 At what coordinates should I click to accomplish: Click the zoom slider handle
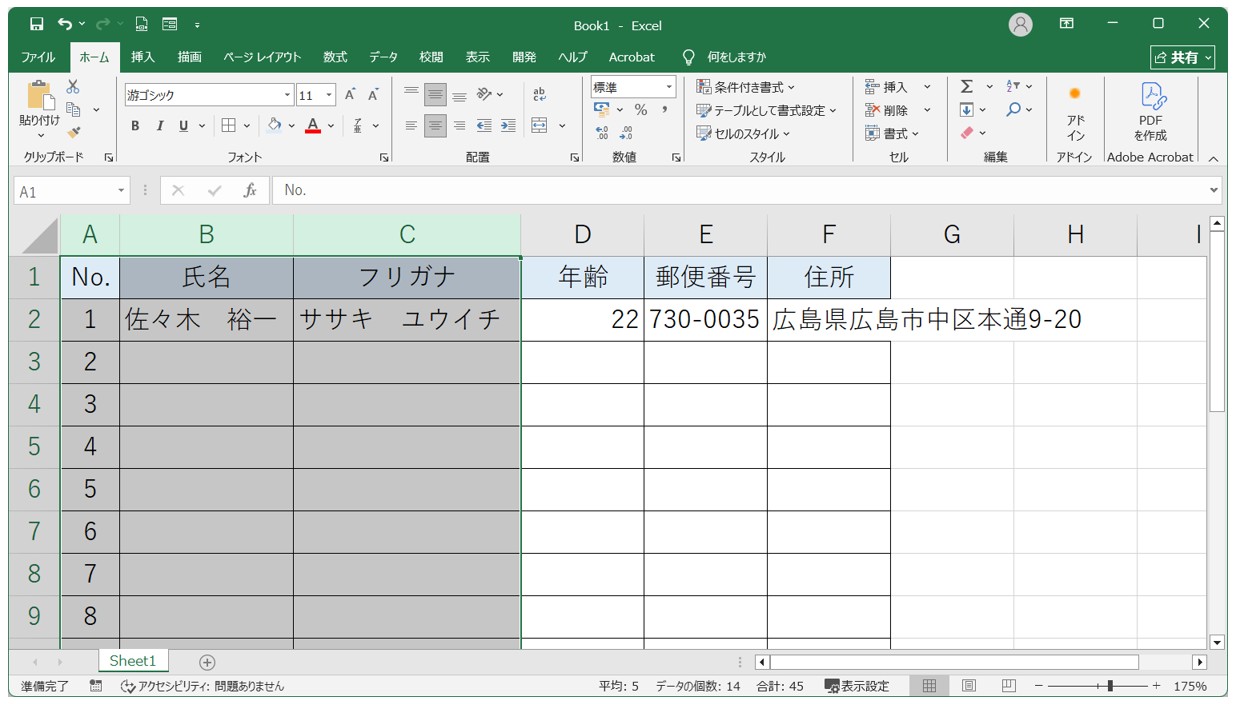point(1110,686)
